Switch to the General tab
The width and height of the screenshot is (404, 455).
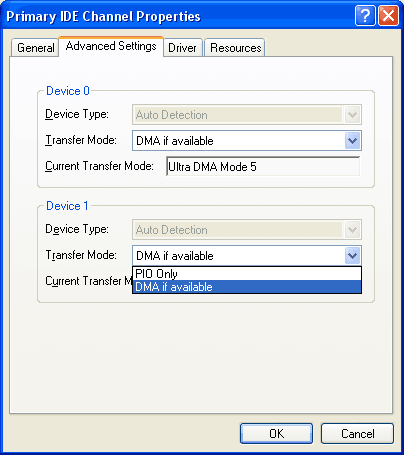pyautogui.click(x=35, y=48)
